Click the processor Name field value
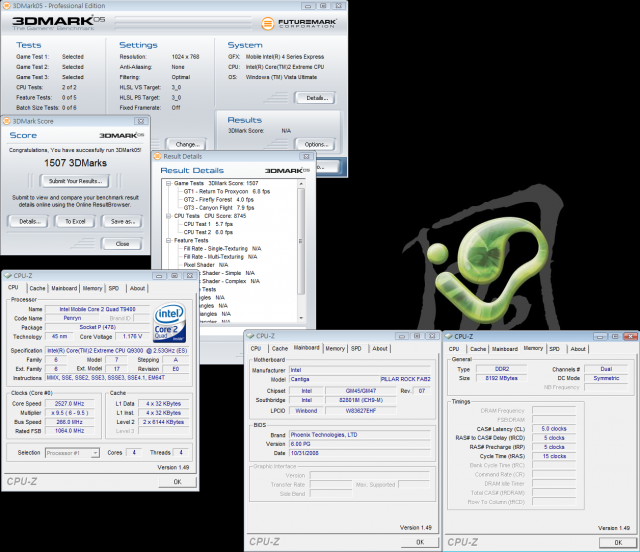Screen dimensions: 640x552 tap(97, 309)
